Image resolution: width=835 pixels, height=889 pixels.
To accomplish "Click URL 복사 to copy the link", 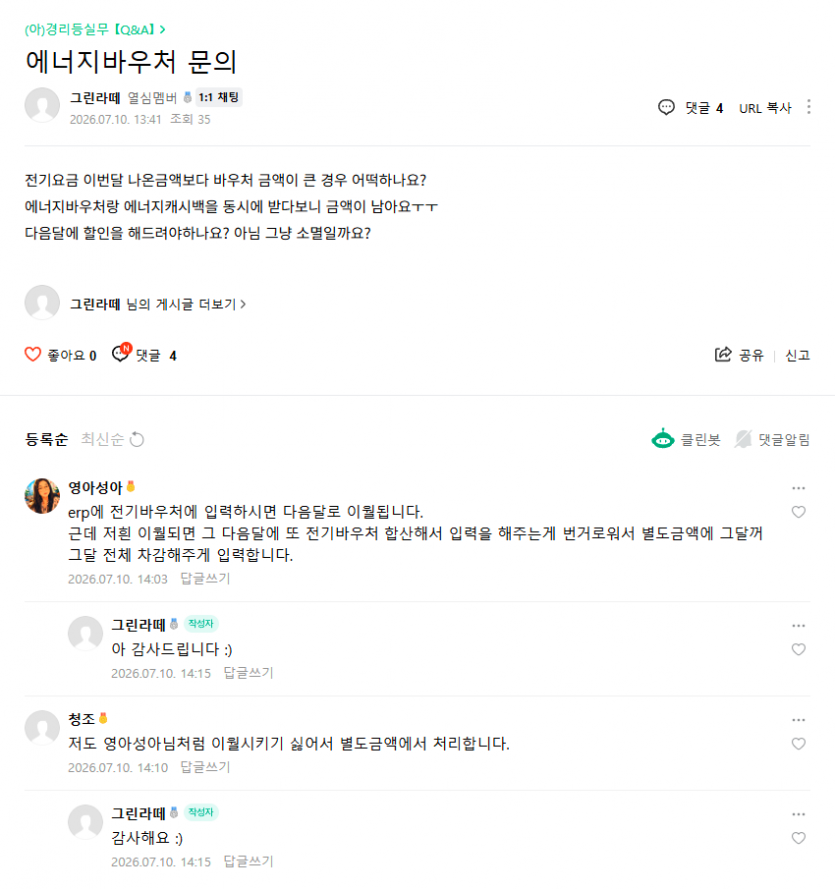I will point(765,108).
